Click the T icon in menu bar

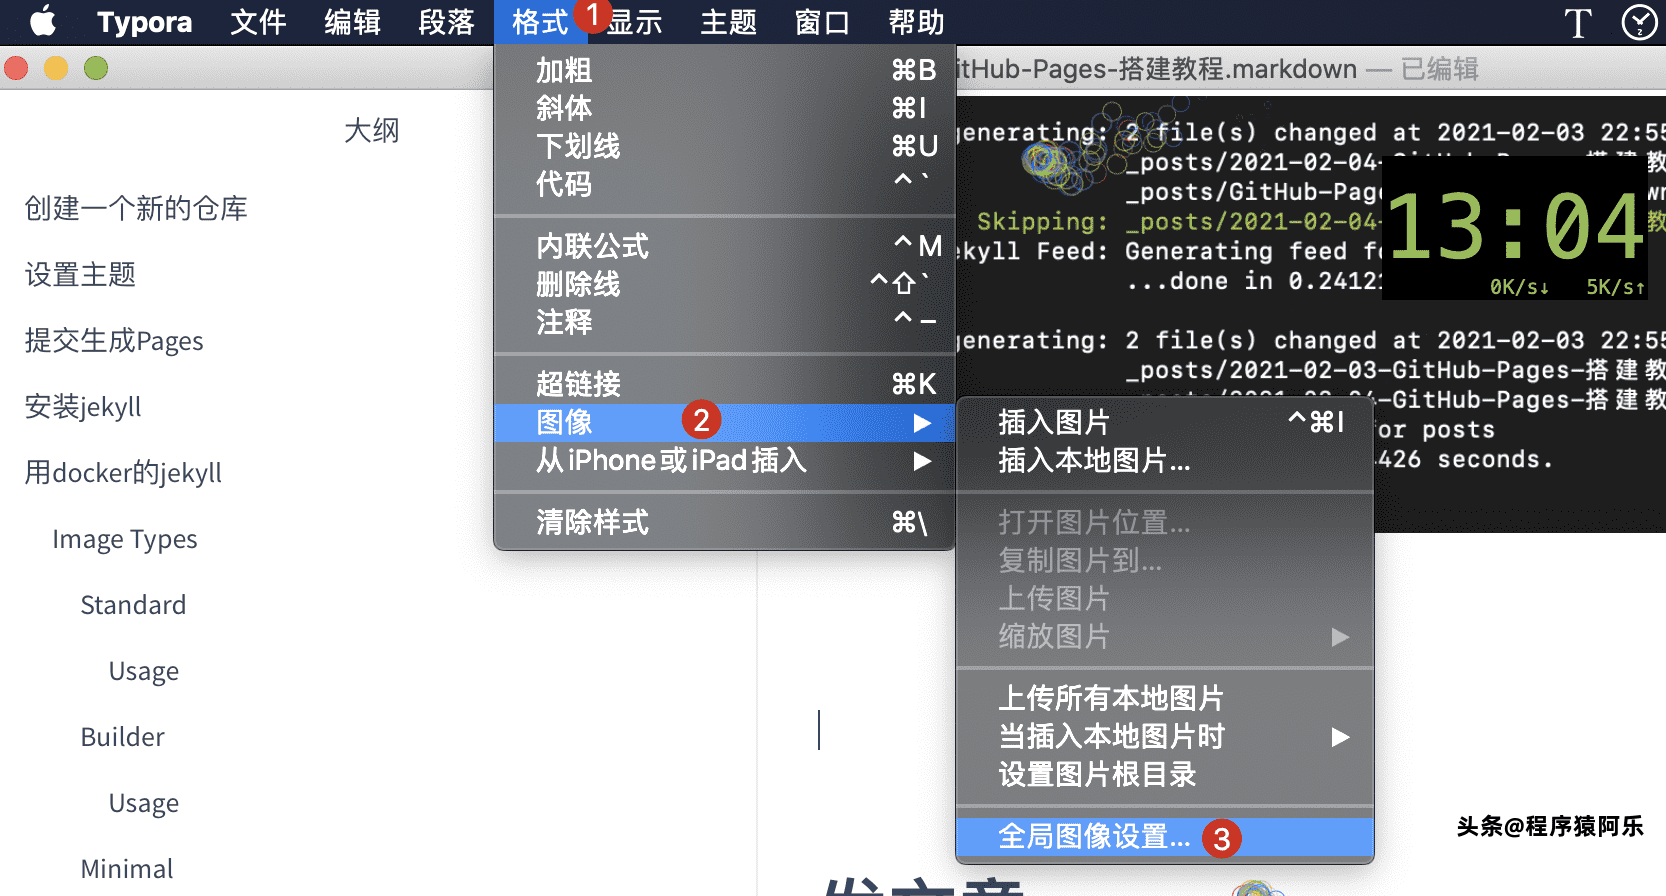(x=1578, y=22)
